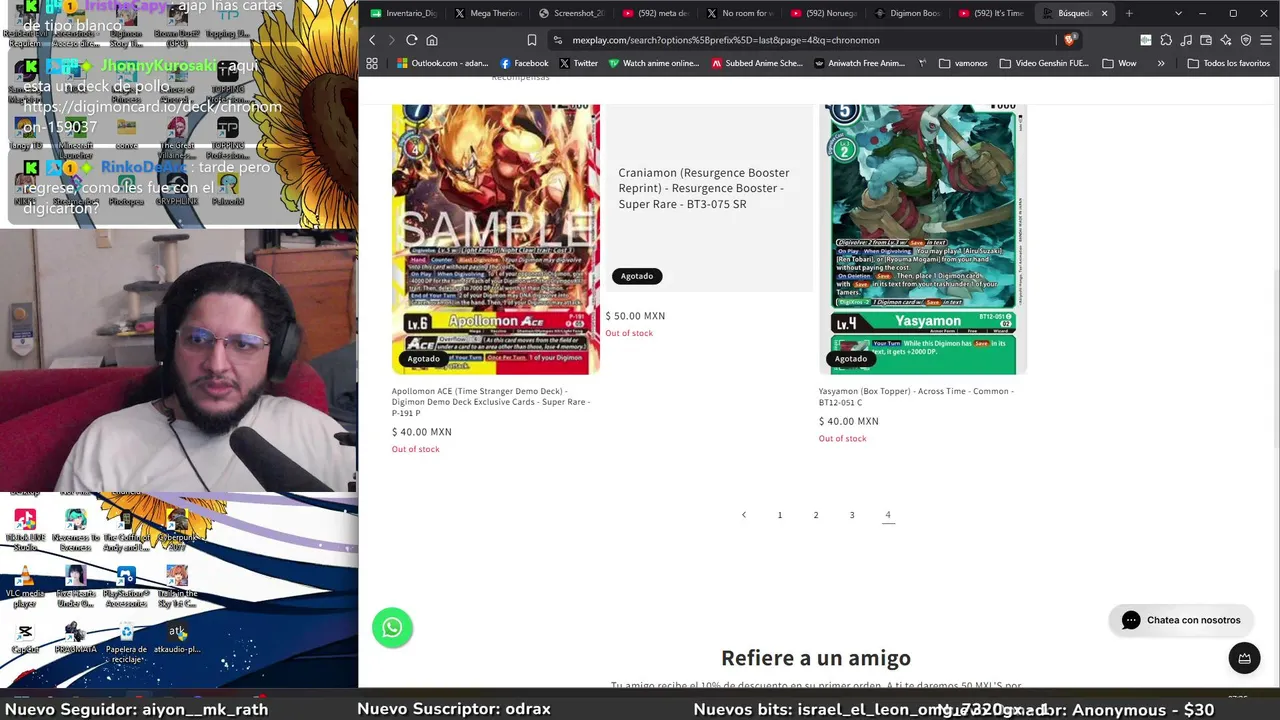Select the Cyberpunk 2077 desktop shortcut

(177, 530)
